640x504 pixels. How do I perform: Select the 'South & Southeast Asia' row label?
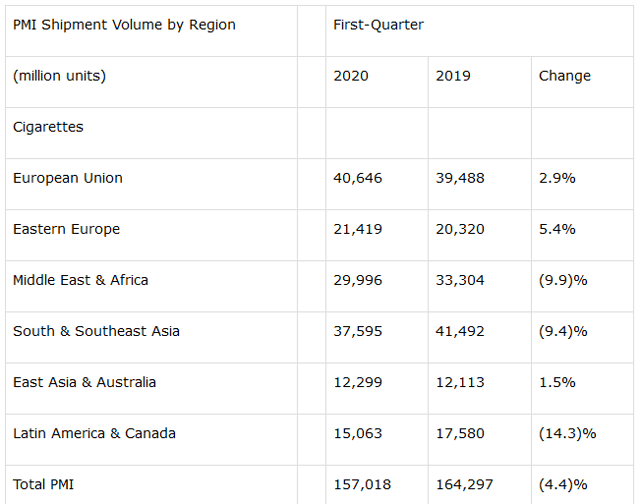click(x=96, y=331)
